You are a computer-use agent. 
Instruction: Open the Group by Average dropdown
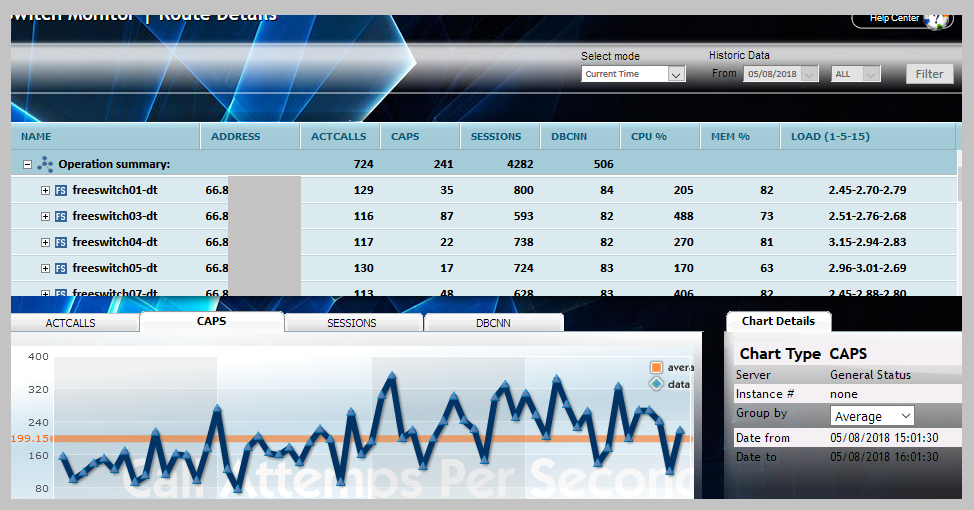pyautogui.click(x=872, y=416)
